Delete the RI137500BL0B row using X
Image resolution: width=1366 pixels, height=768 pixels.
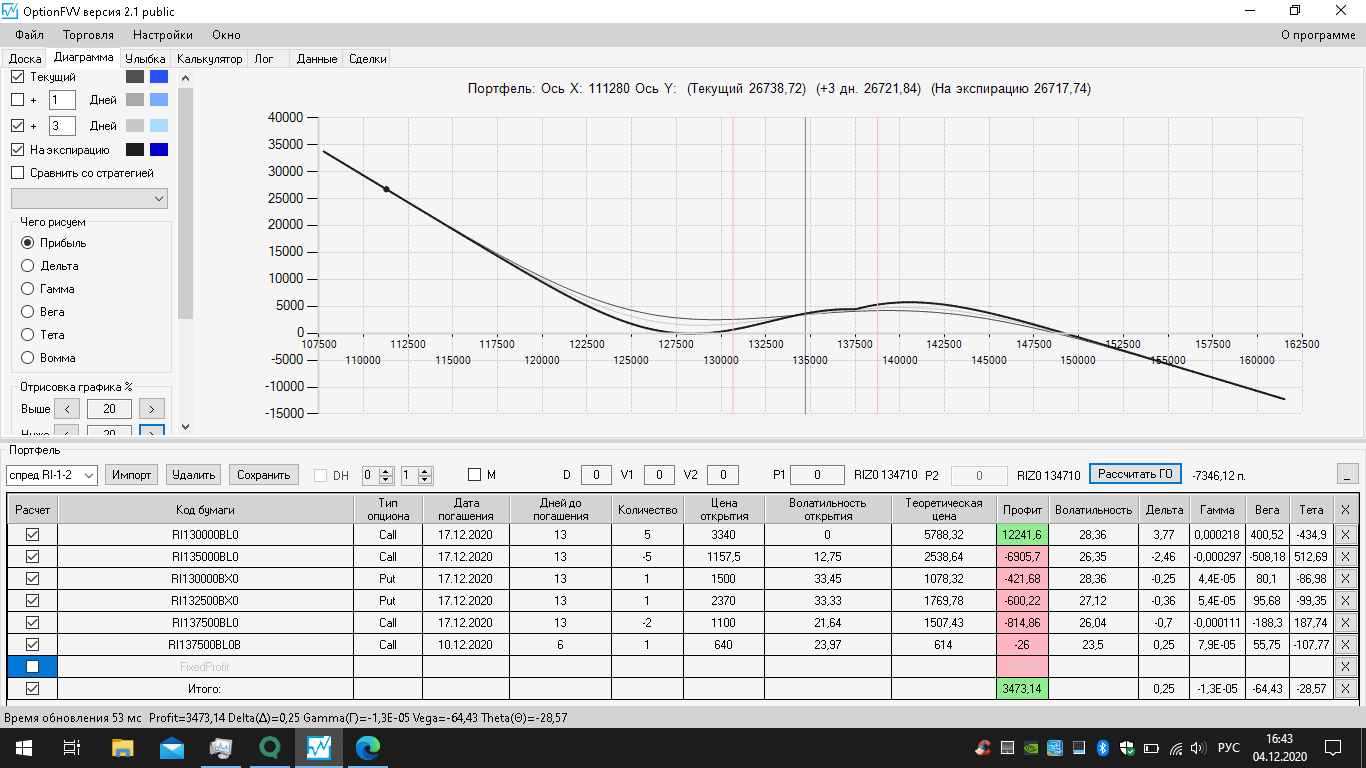[x=1345, y=645]
